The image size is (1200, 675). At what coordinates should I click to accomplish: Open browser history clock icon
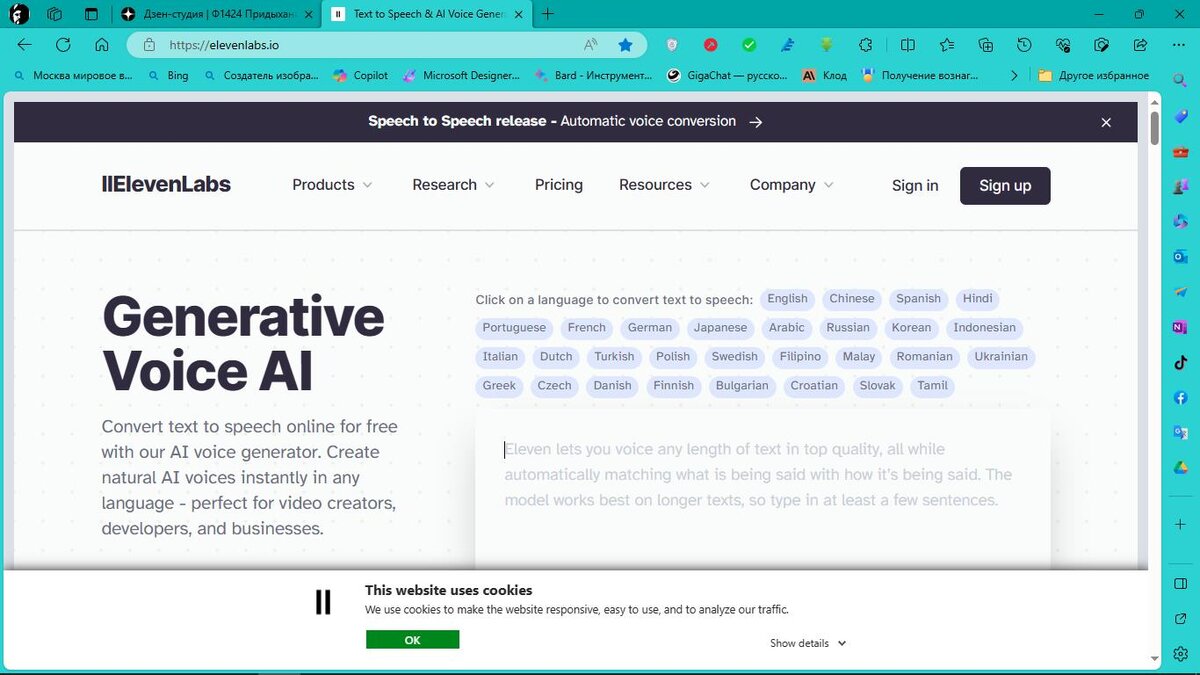pyautogui.click(x=1024, y=45)
